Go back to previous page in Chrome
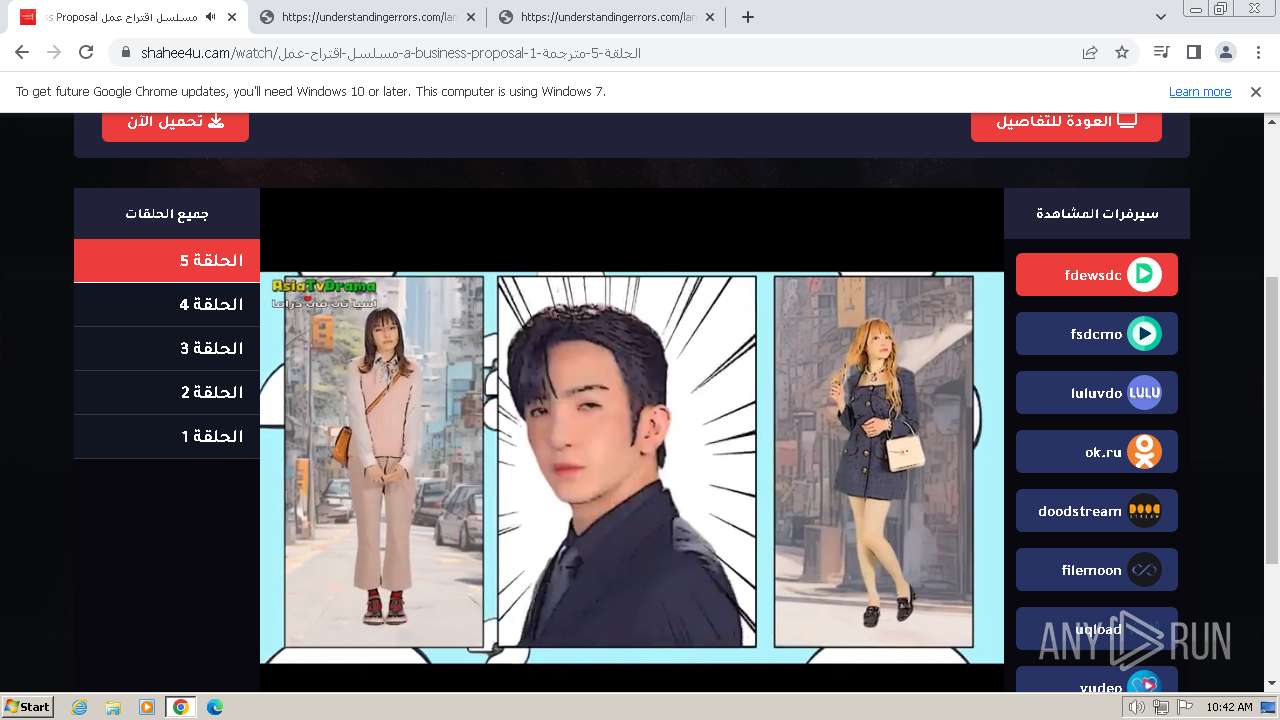This screenshot has width=1280, height=720. (x=22, y=52)
